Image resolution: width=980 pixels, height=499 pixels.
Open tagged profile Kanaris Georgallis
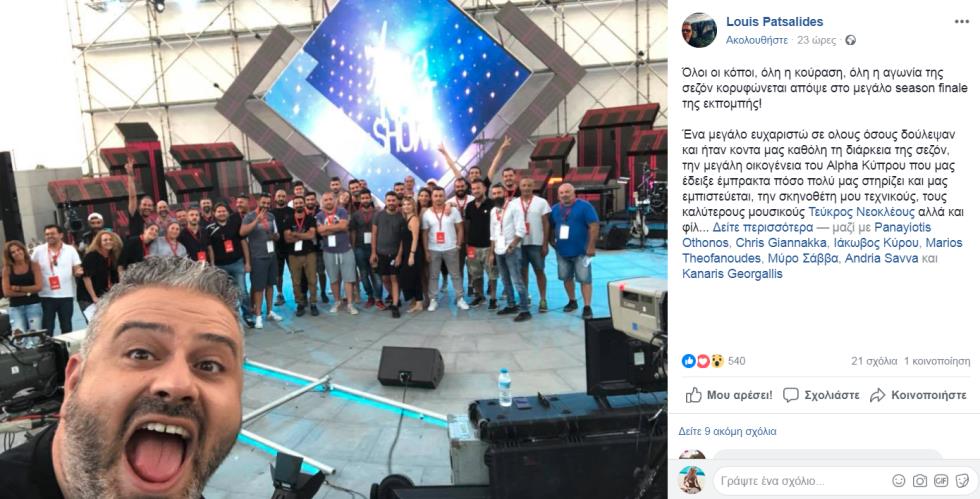tap(732, 273)
